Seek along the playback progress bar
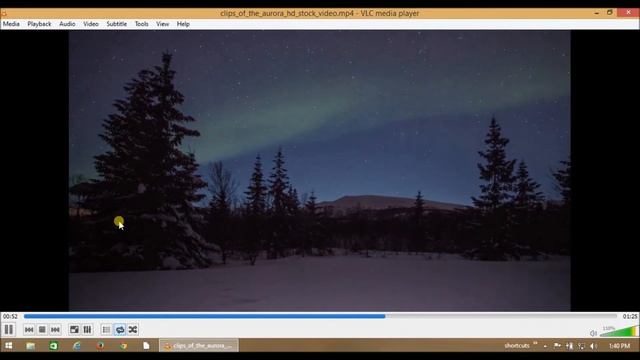 tap(320, 316)
